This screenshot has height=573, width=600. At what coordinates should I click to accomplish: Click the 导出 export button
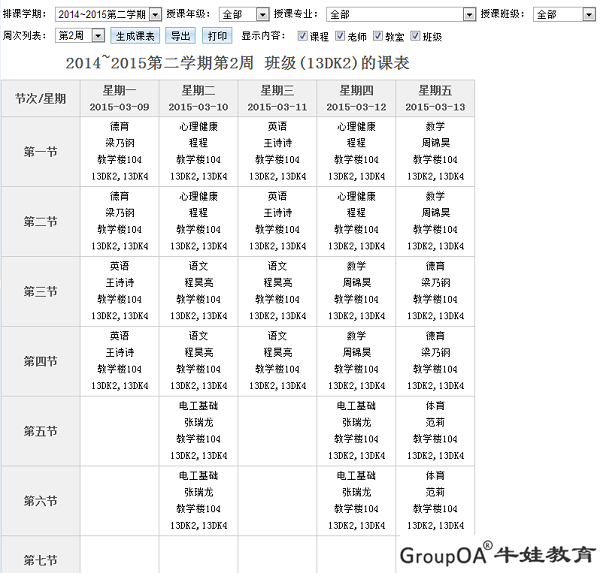180,36
